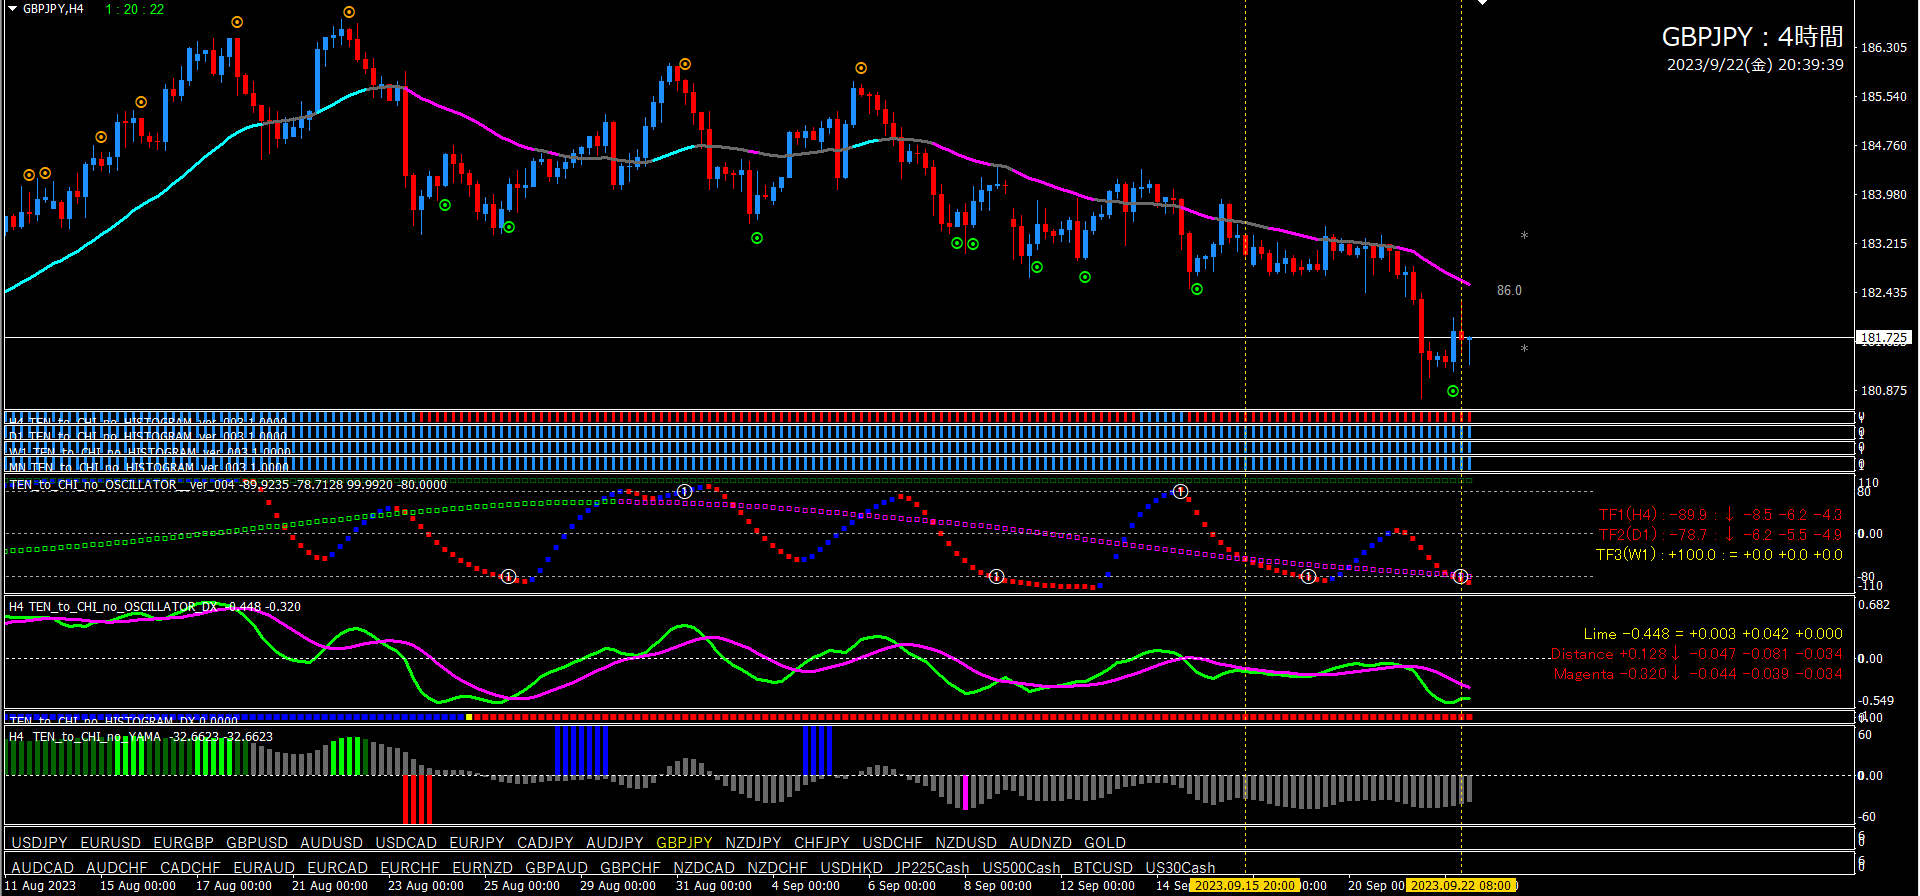Click the highlighted 2023.09.22 08:00 time marker
The width and height of the screenshot is (1920, 896).
(1461, 885)
